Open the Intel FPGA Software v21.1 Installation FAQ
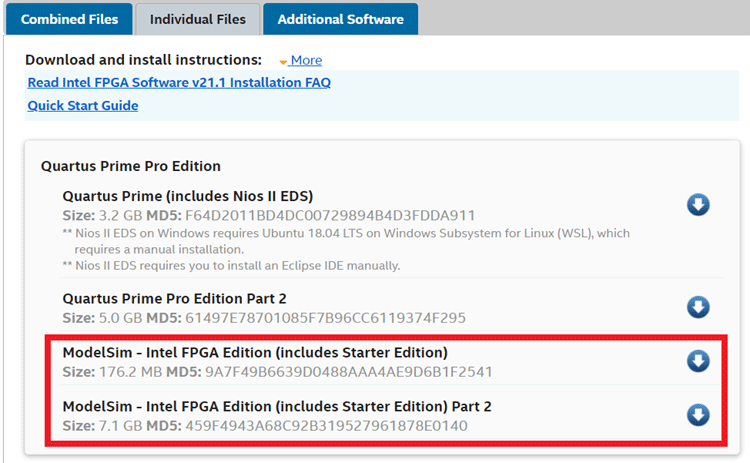Viewport: 750px width, 463px height. click(179, 83)
